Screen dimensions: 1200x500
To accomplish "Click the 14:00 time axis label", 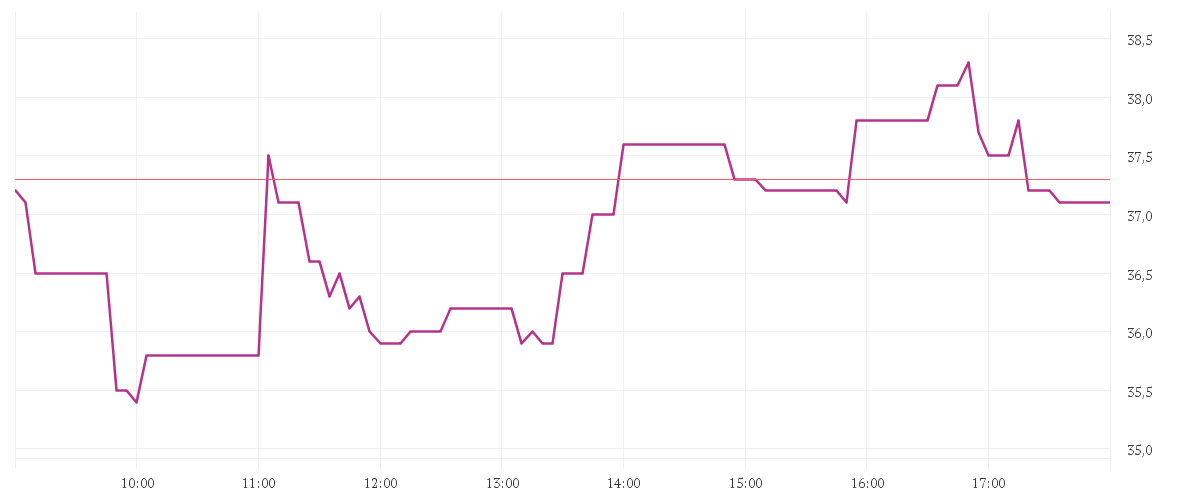I will [x=624, y=483].
